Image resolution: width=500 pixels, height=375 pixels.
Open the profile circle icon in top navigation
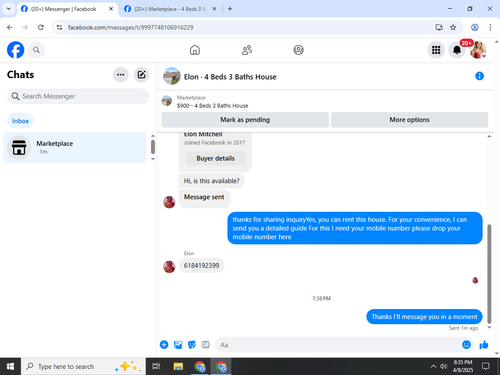coord(298,50)
